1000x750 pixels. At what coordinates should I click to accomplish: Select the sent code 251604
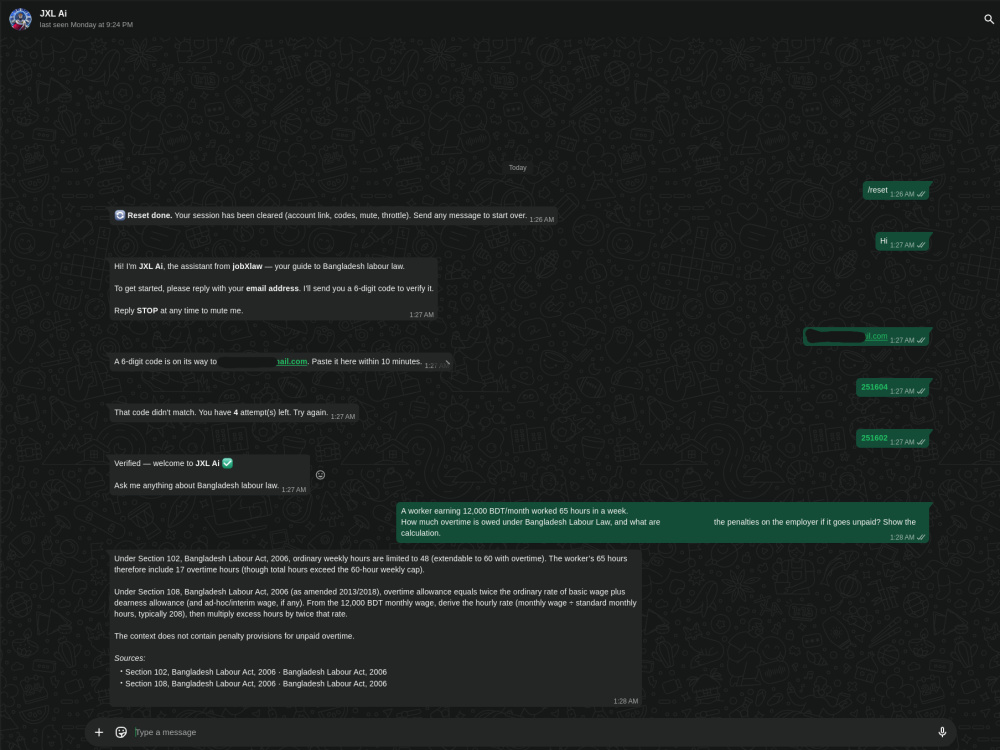(874, 387)
